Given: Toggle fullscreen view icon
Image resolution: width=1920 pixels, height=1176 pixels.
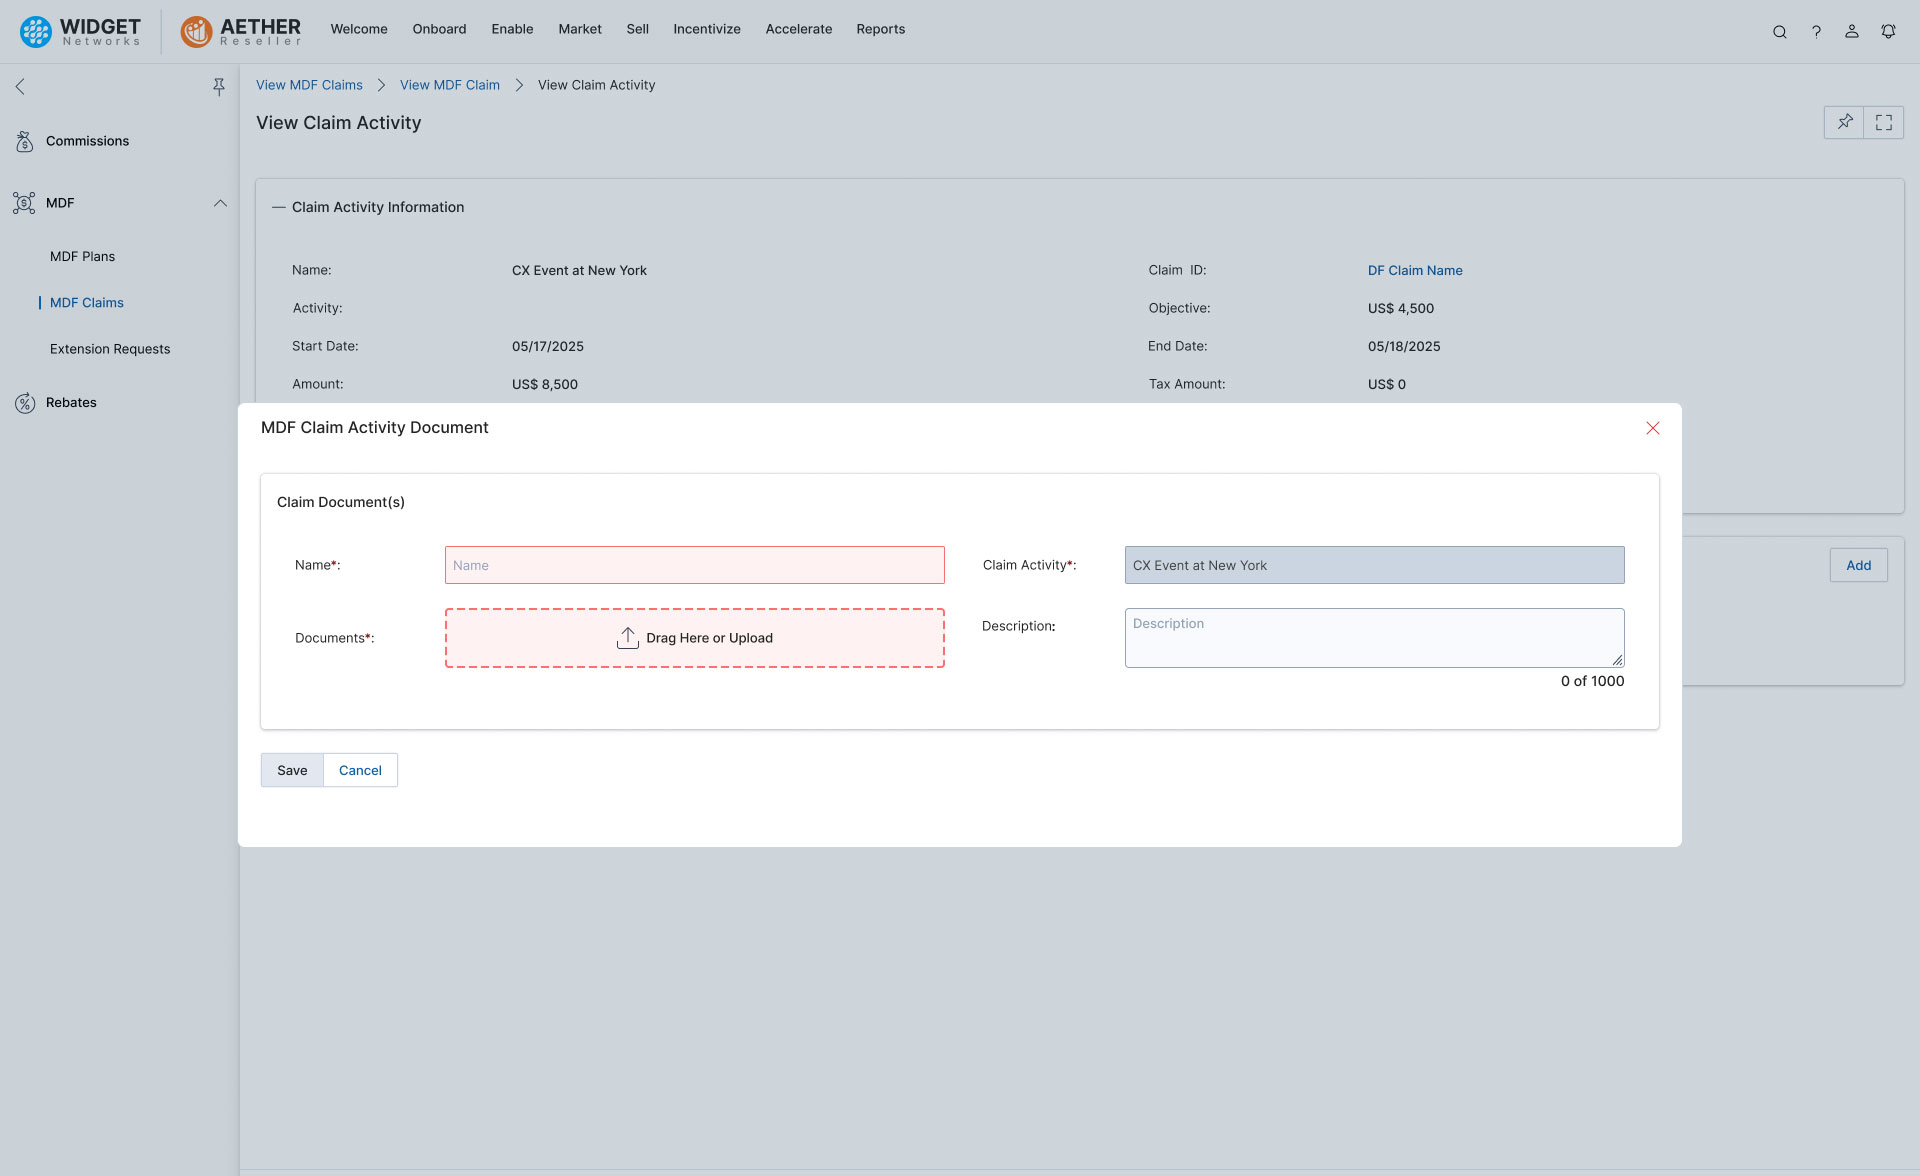Looking at the screenshot, I should 1884,122.
